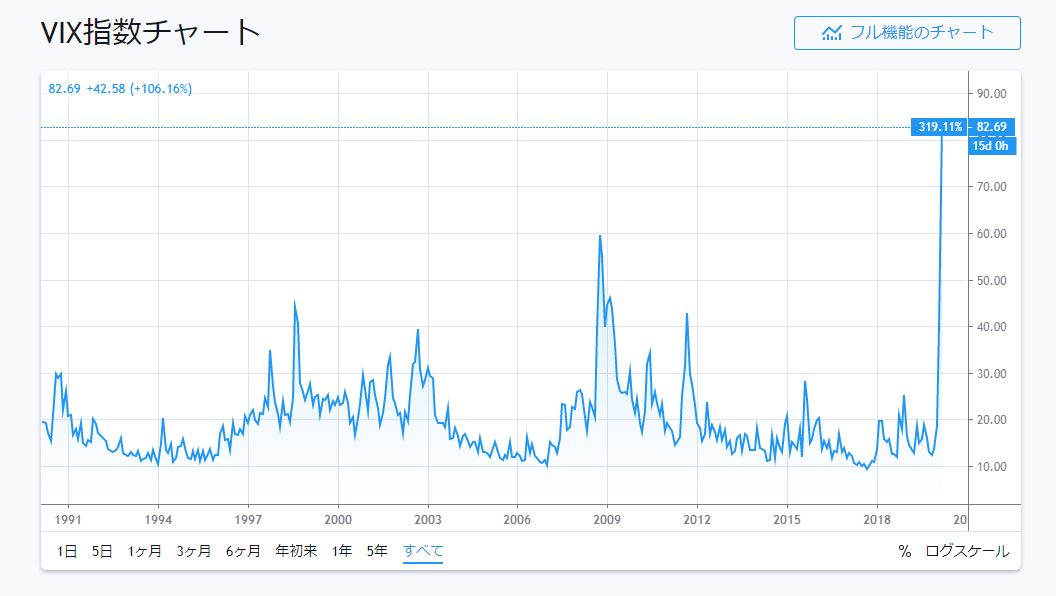Click the 2009 date axis label
The width and height of the screenshot is (1056, 596).
pyautogui.click(x=607, y=519)
